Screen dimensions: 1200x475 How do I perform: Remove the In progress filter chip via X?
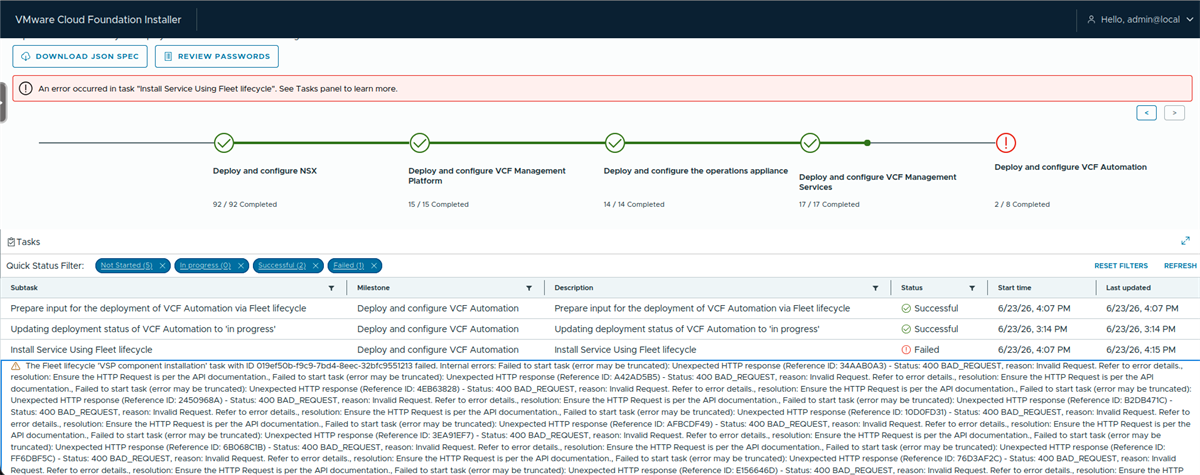point(240,265)
